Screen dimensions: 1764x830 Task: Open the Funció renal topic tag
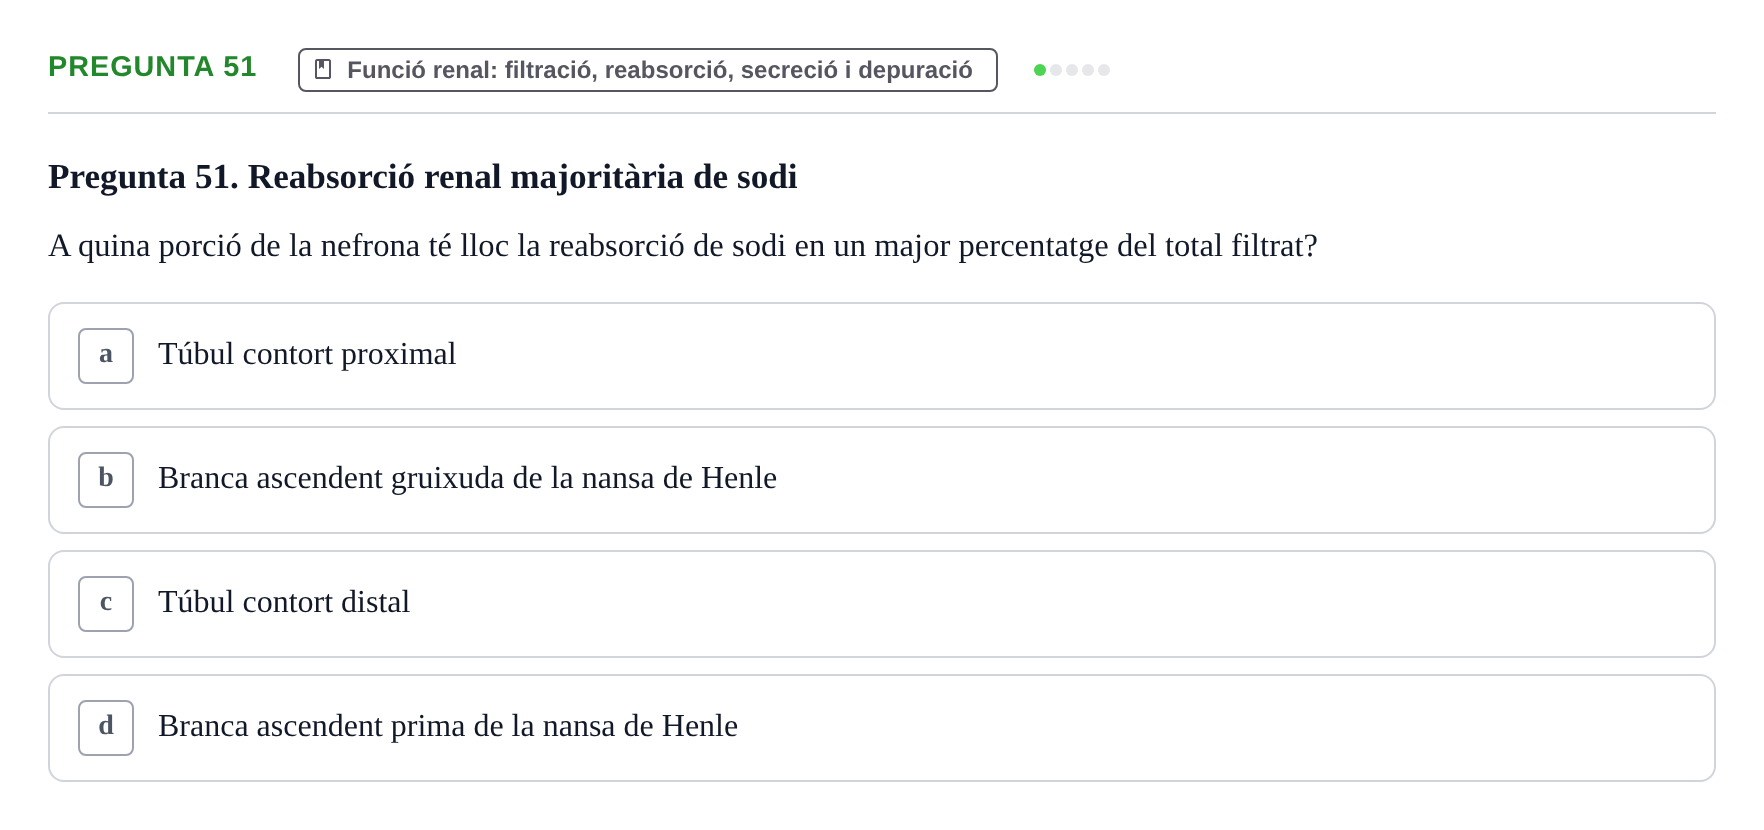click(648, 70)
